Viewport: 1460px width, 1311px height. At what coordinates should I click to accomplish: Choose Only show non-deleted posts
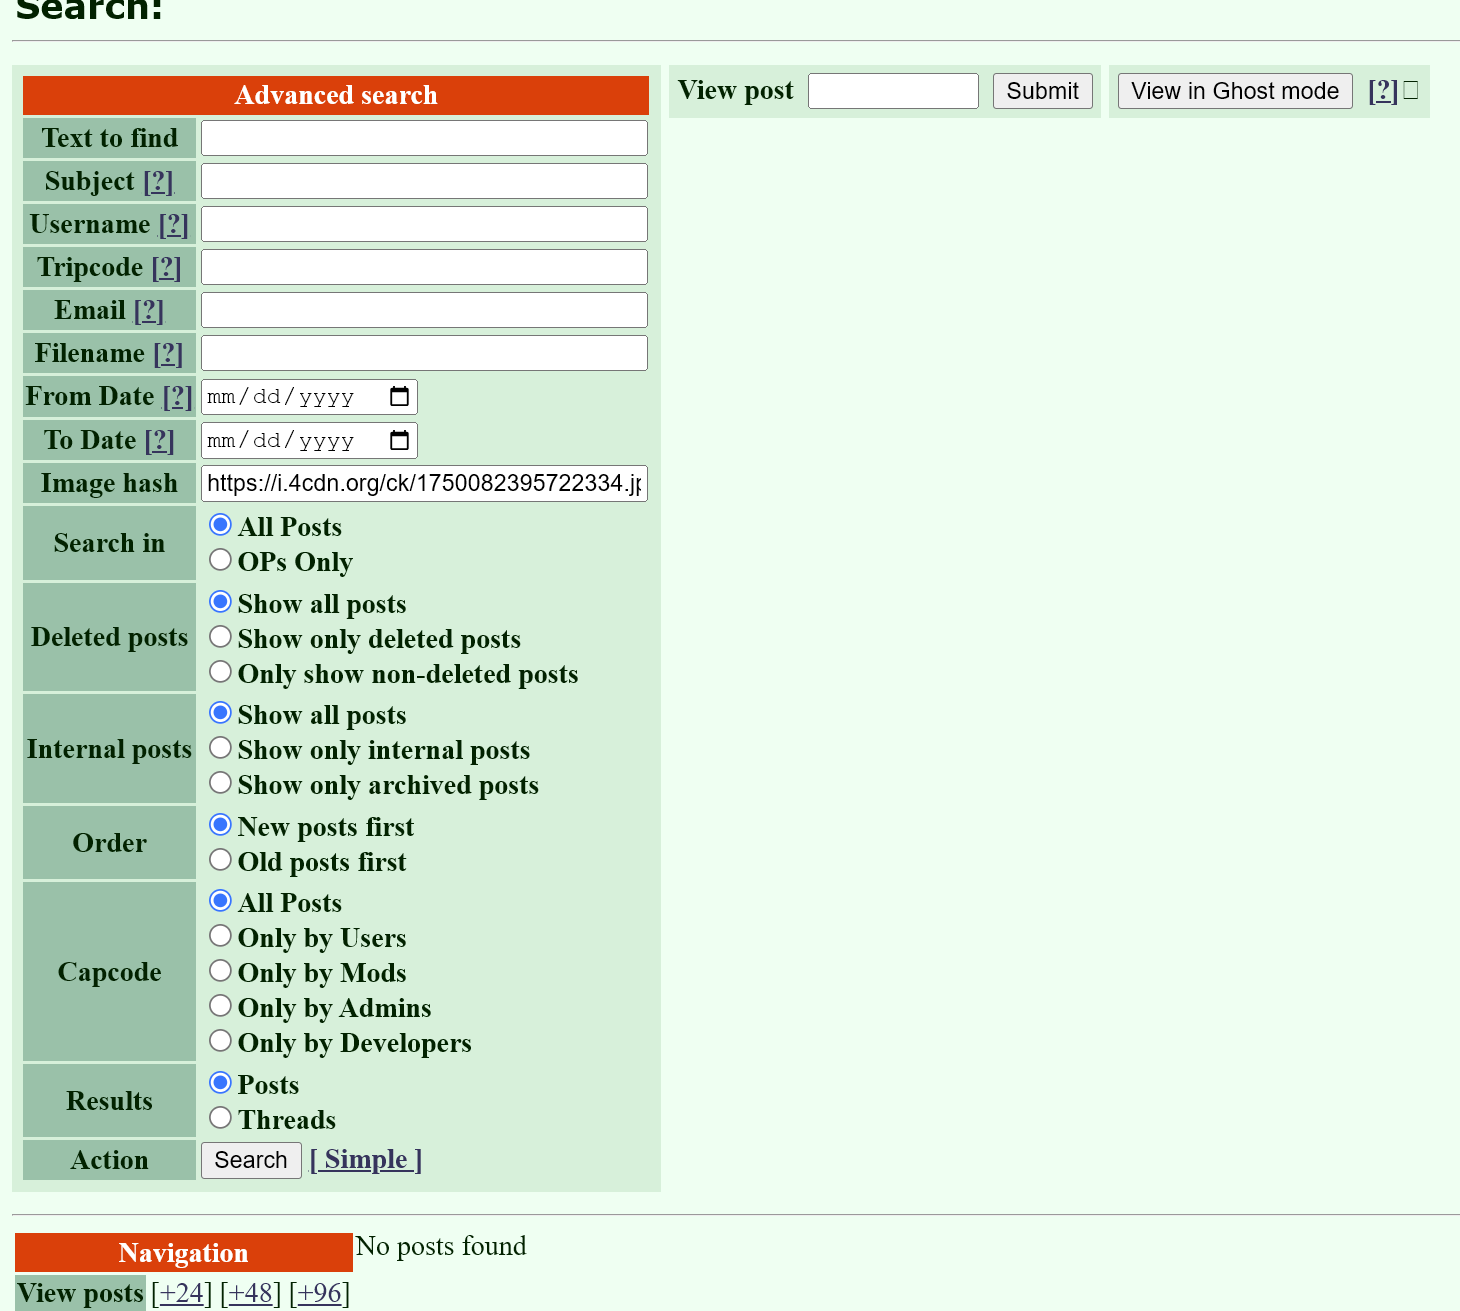(x=220, y=672)
